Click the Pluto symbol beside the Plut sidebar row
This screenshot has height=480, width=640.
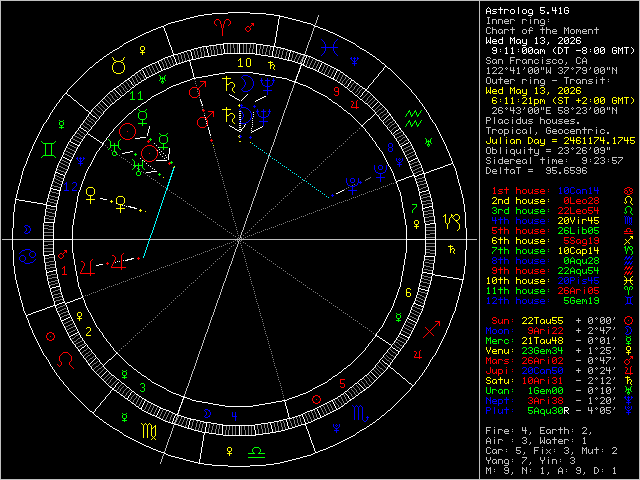point(629,411)
